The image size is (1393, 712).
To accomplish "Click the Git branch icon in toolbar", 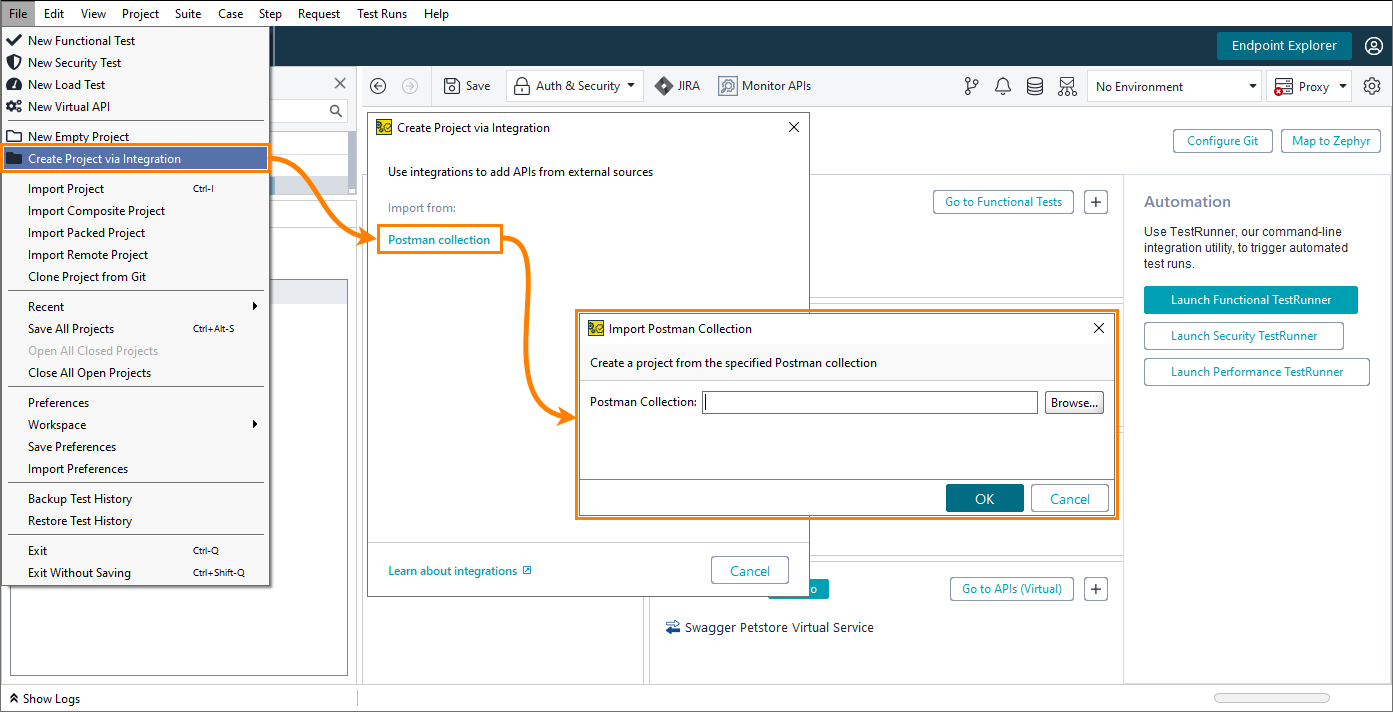I will 971,86.
